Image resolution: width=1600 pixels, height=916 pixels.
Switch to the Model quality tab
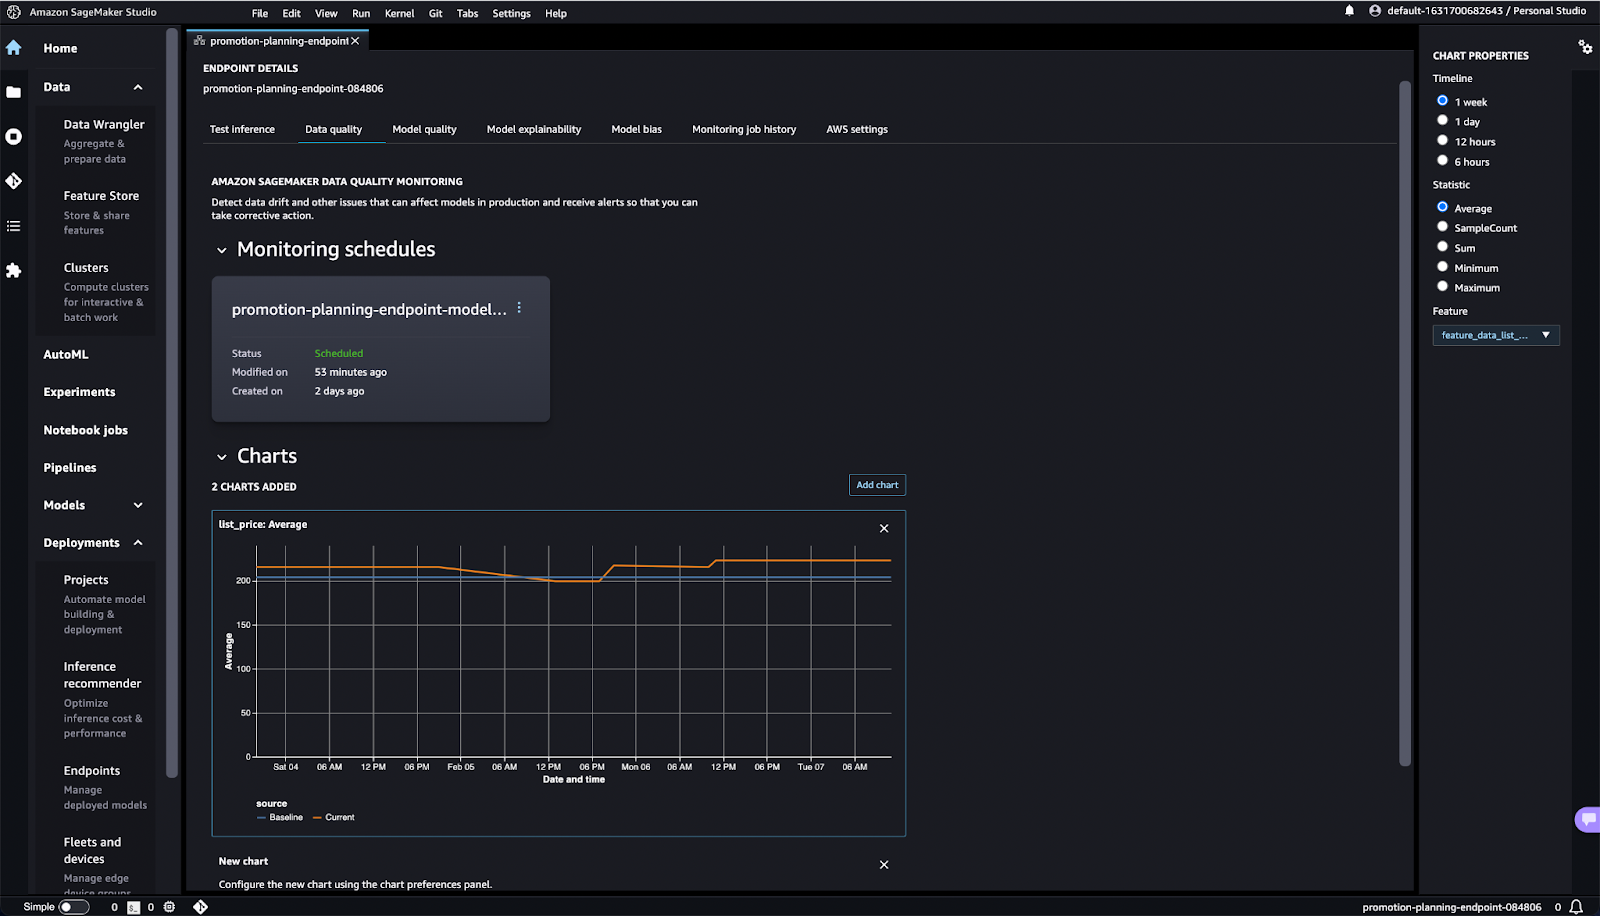pos(424,129)
